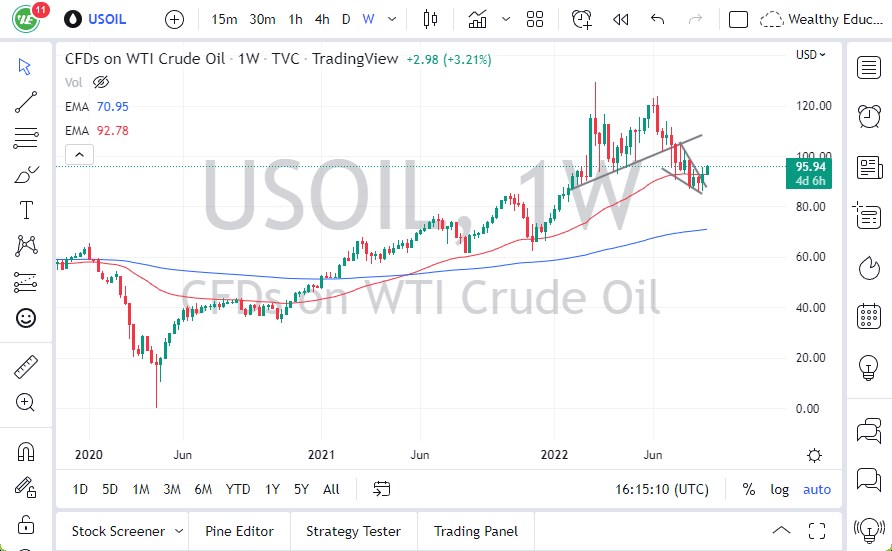Viewport: 892px width, 551px height.
Task: Open the Wealthy Educ... cloud layout menu
Action: [x=821, y=20]
